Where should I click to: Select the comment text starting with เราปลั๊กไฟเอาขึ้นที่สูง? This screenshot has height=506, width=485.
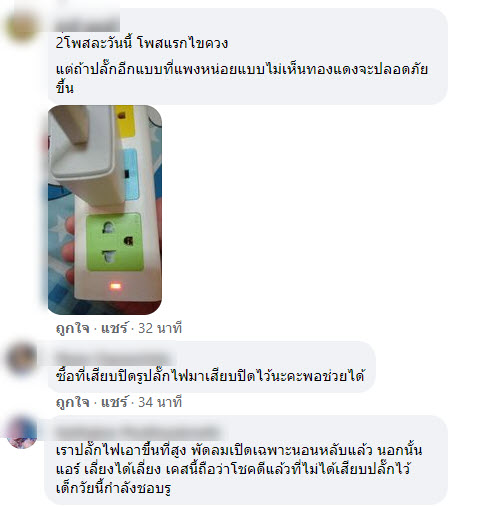tap(239, 469)
